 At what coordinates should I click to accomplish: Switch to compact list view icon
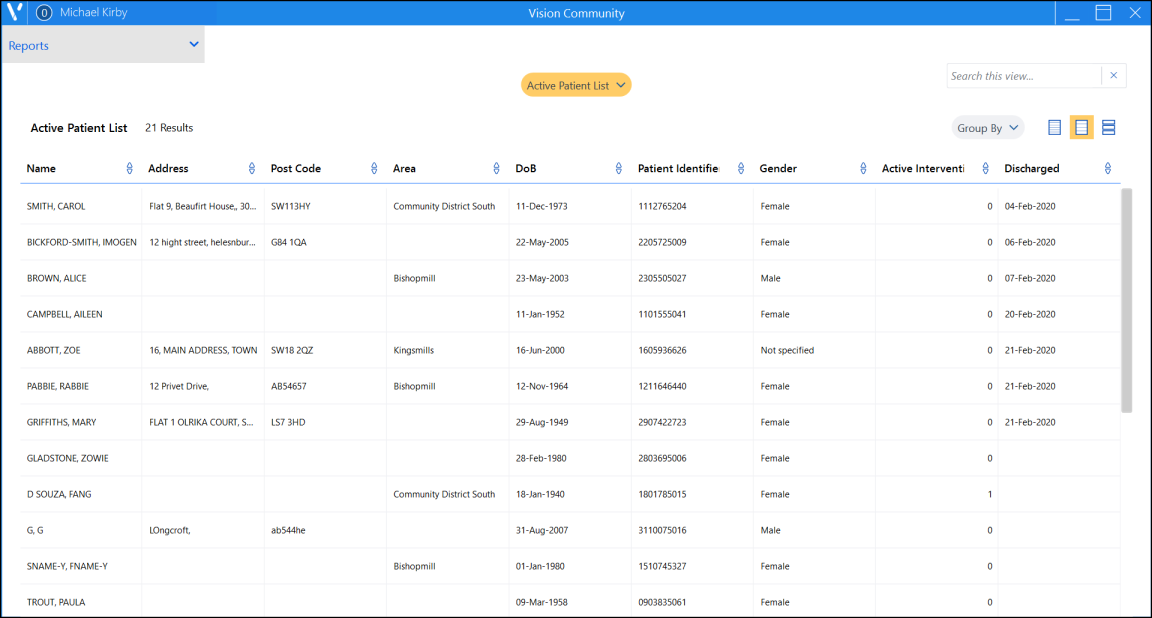pyautogui.click(x=1054, y=128)
